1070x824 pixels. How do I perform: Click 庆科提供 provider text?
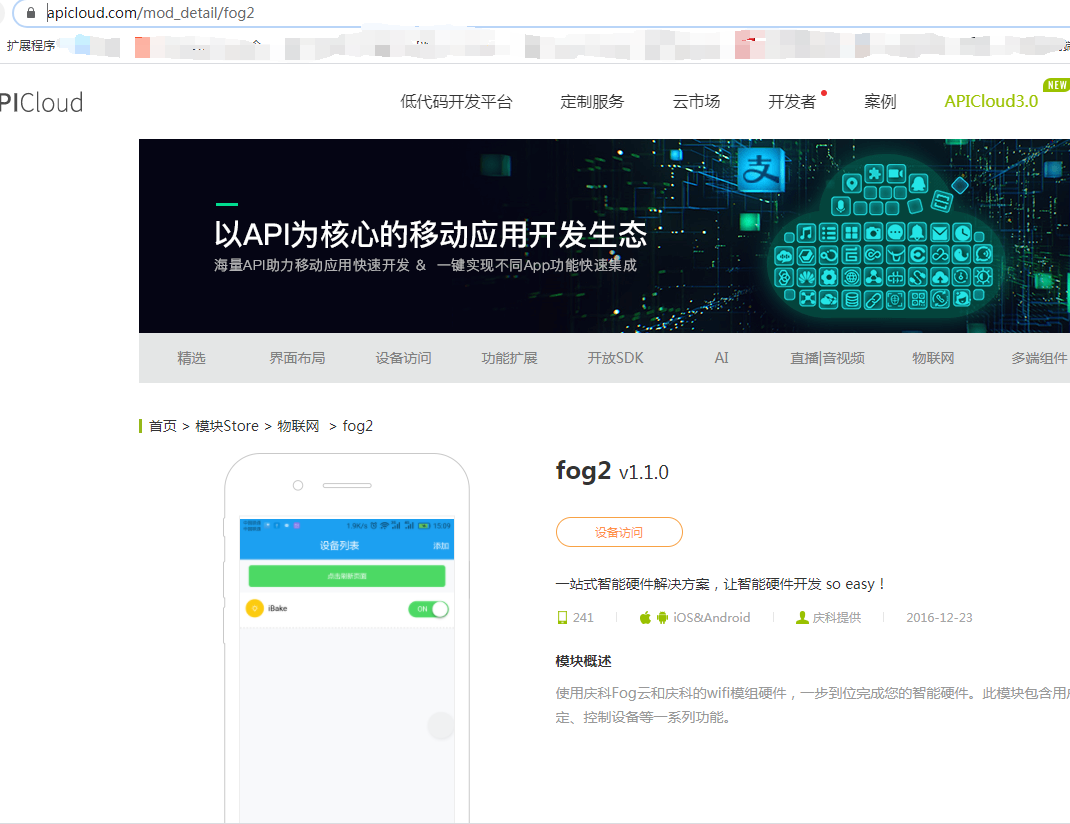[837, 618]
